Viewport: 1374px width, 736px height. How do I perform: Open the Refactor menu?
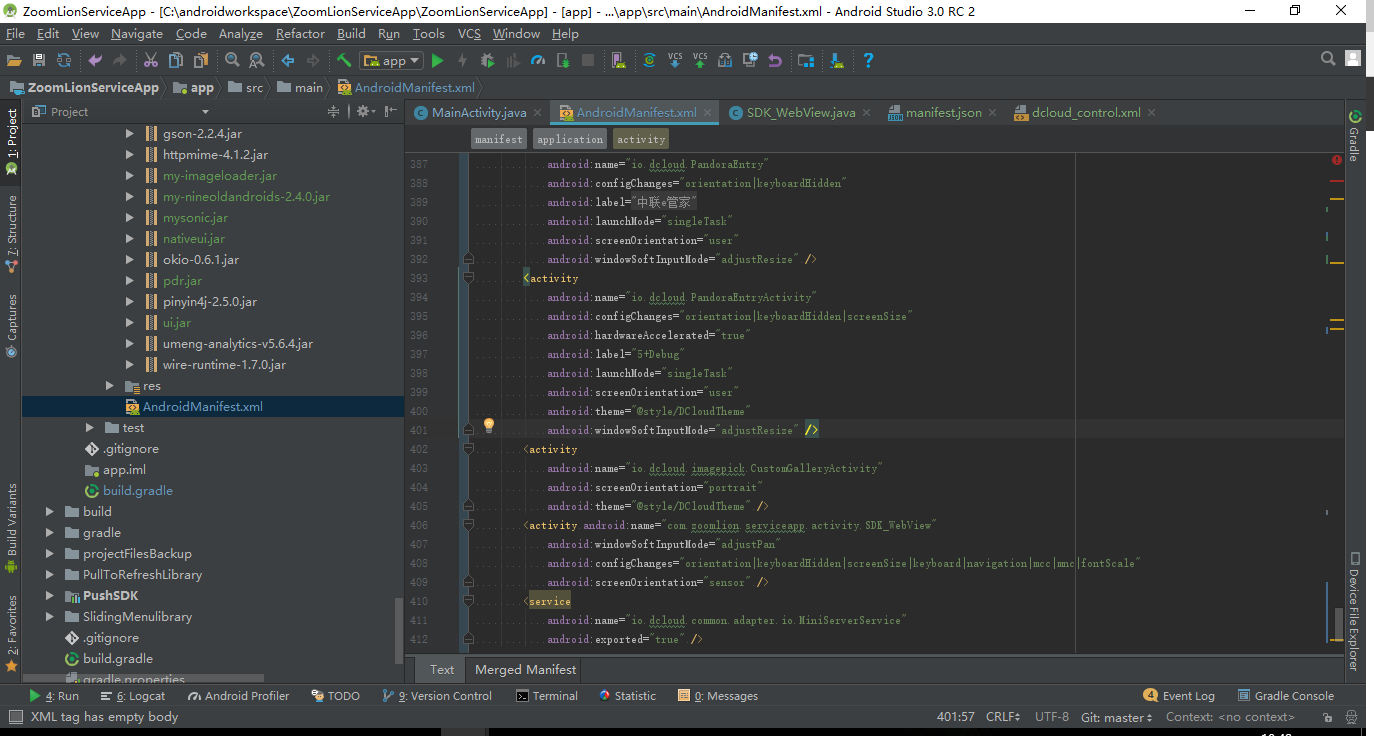pyautogui.click(x=300, y=33)
